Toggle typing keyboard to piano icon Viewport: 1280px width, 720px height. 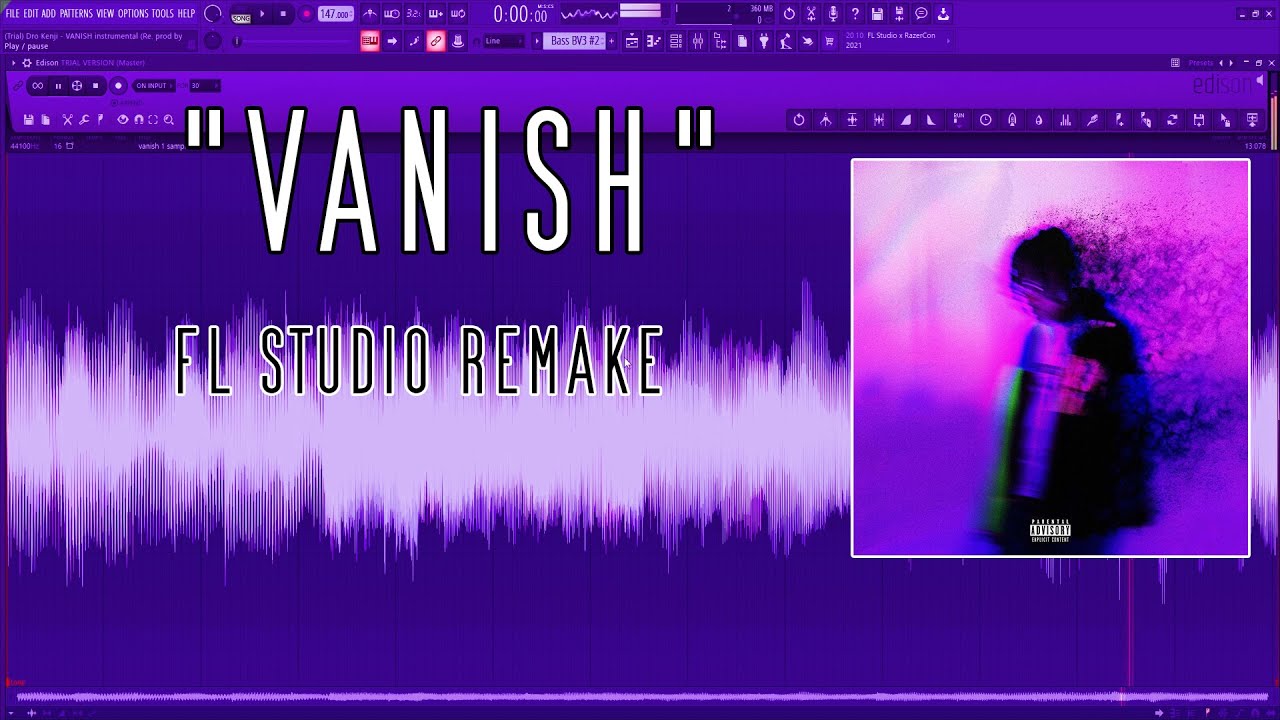pyautogui.click(x=370, y=41)
